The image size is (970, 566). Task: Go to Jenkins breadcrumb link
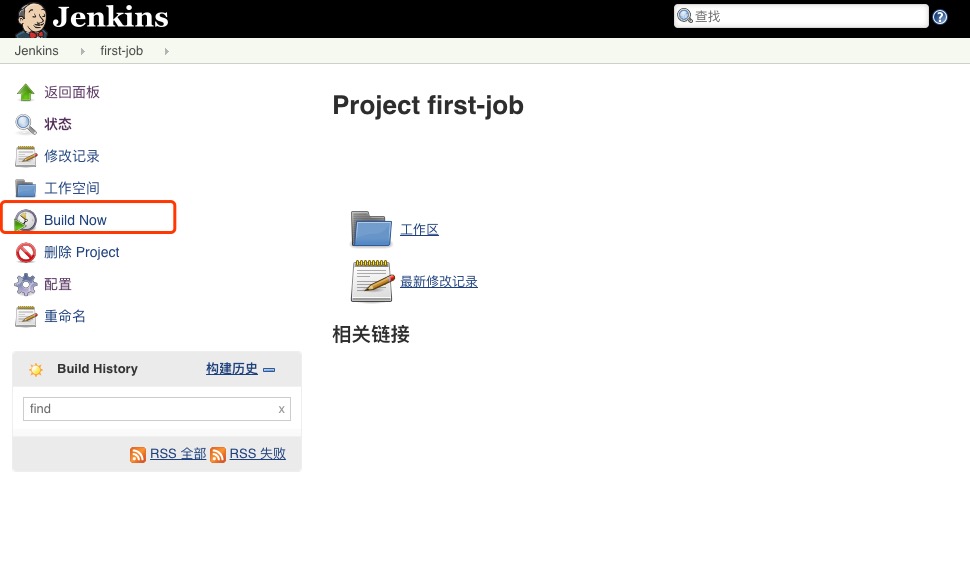pos(36,51)
